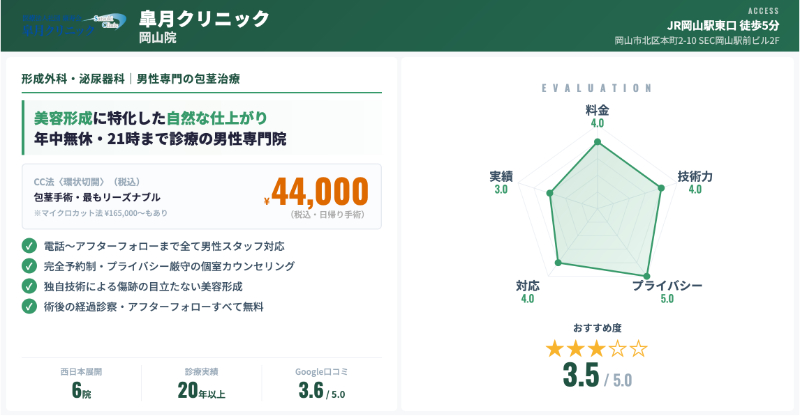The image size is (800, 418).
Task: Click the fourth empty rating star
Action: click(x=619, y=349)
